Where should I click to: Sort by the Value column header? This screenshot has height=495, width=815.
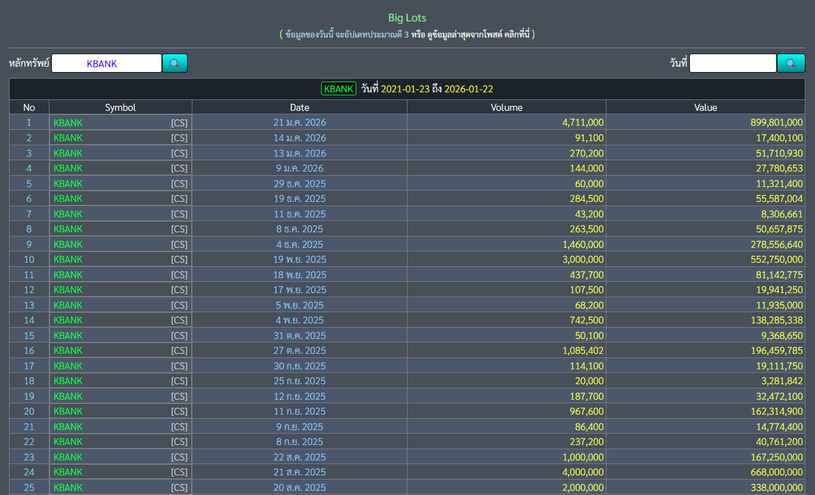705,107
